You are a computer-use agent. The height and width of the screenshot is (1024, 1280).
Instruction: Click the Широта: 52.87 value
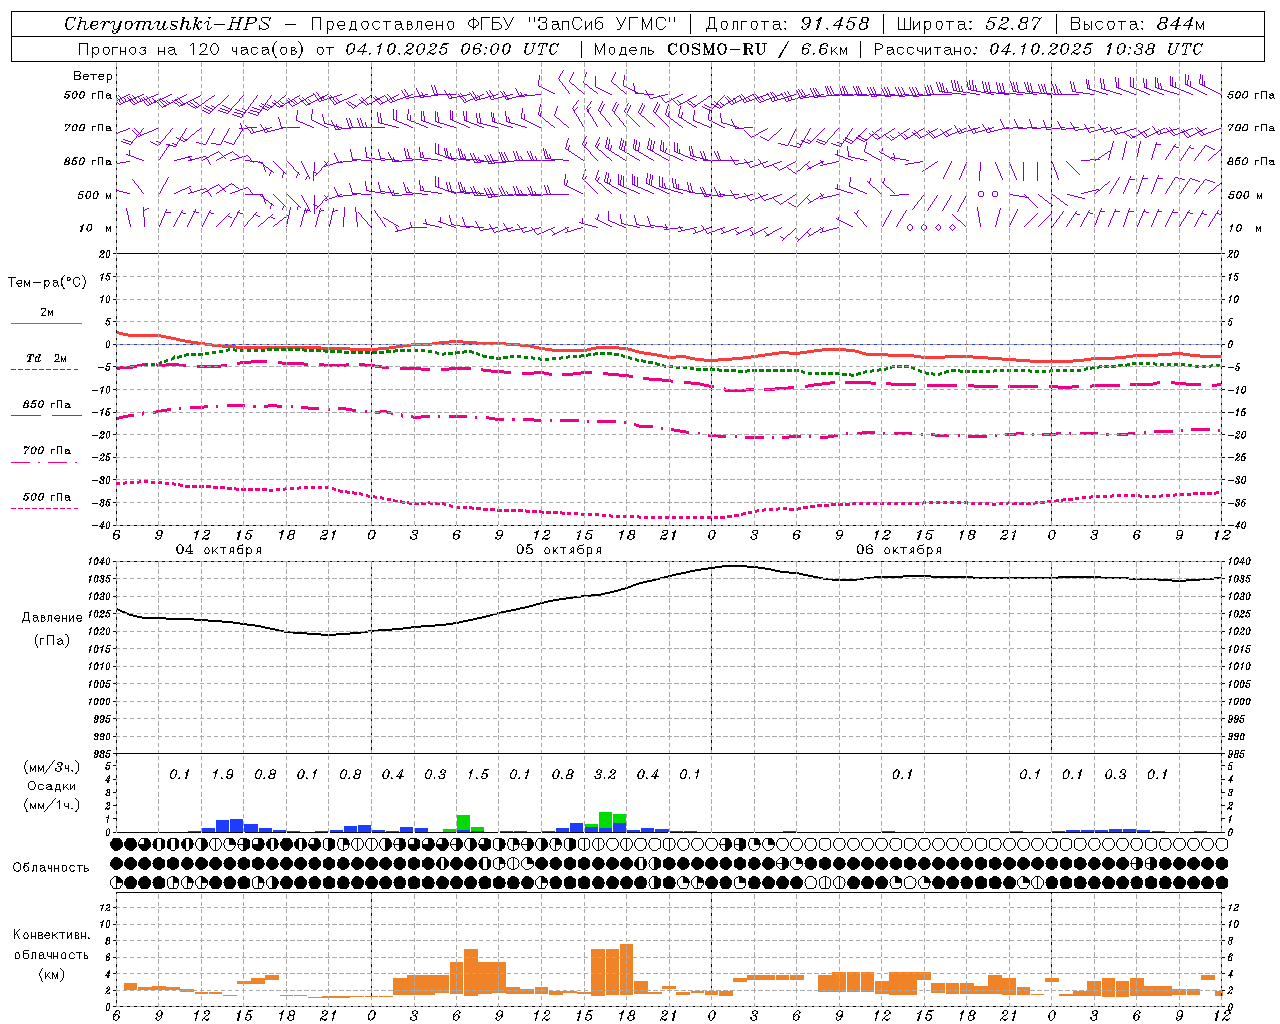coord(969,24)
